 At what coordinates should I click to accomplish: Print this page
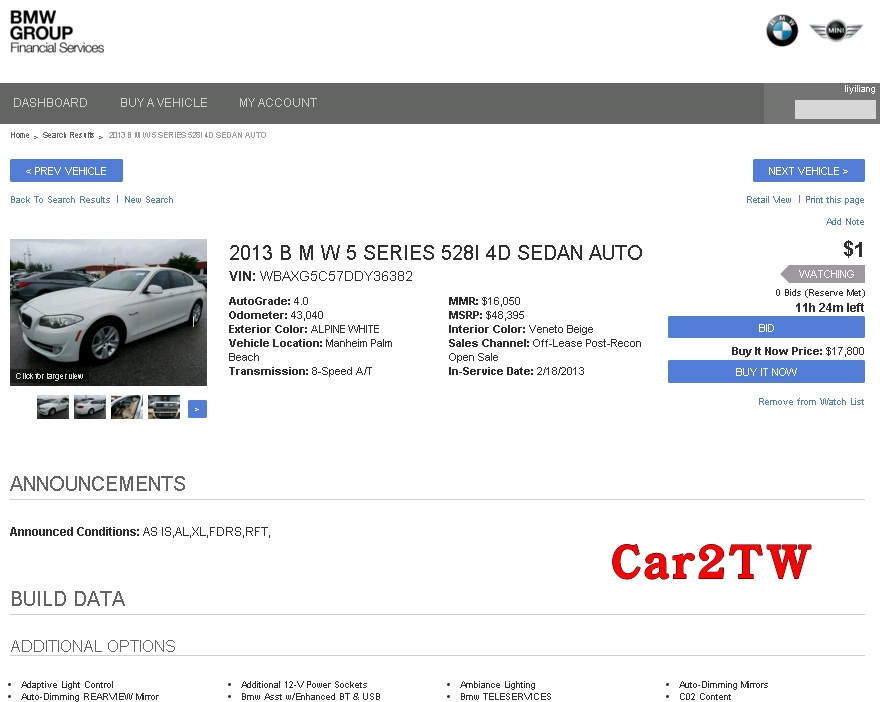[x=835, y=200]
